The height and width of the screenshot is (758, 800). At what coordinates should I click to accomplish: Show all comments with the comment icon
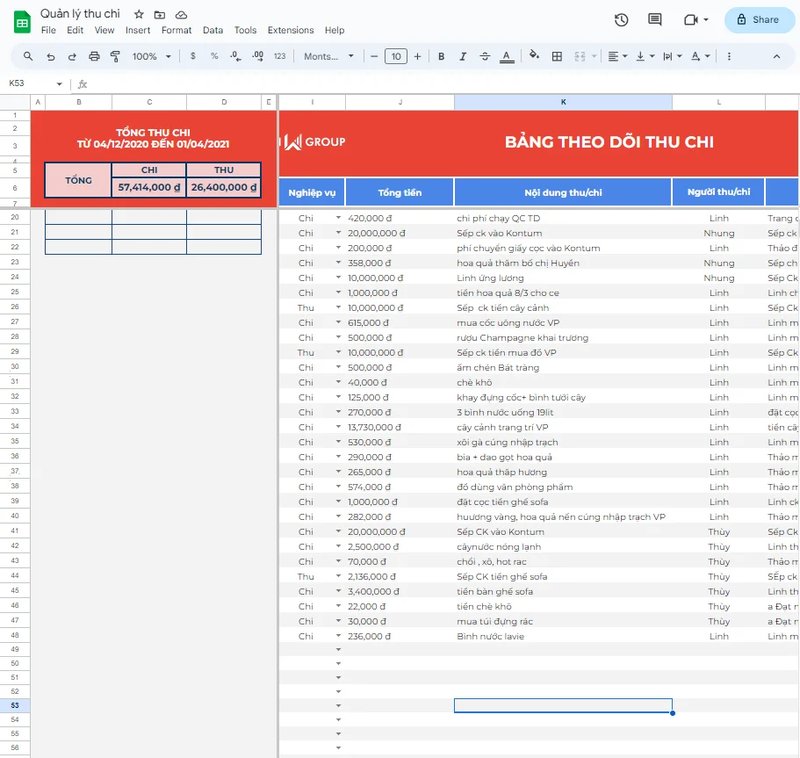click(x=655, y=20)
